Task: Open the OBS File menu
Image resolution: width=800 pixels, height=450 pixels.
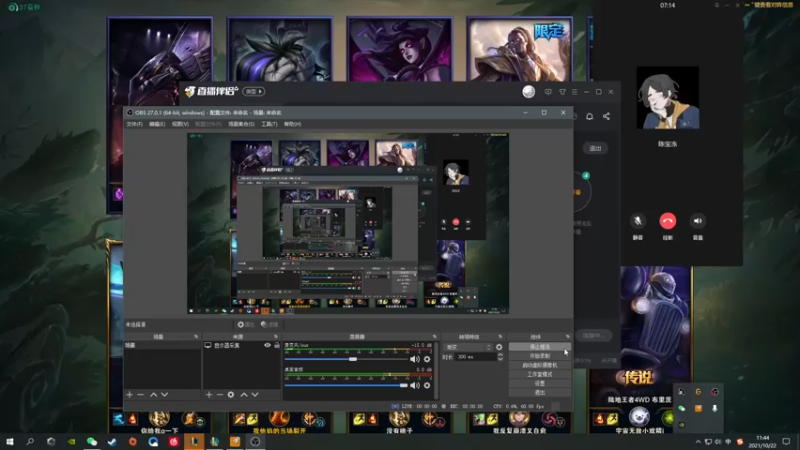Action: [135, 124]
